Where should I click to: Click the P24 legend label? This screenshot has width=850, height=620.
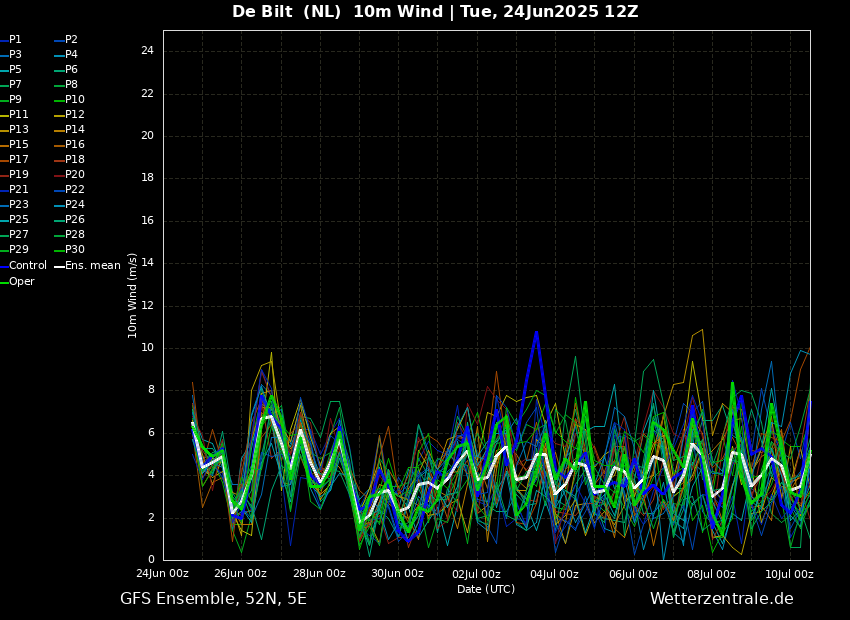[x=74, y=205]
